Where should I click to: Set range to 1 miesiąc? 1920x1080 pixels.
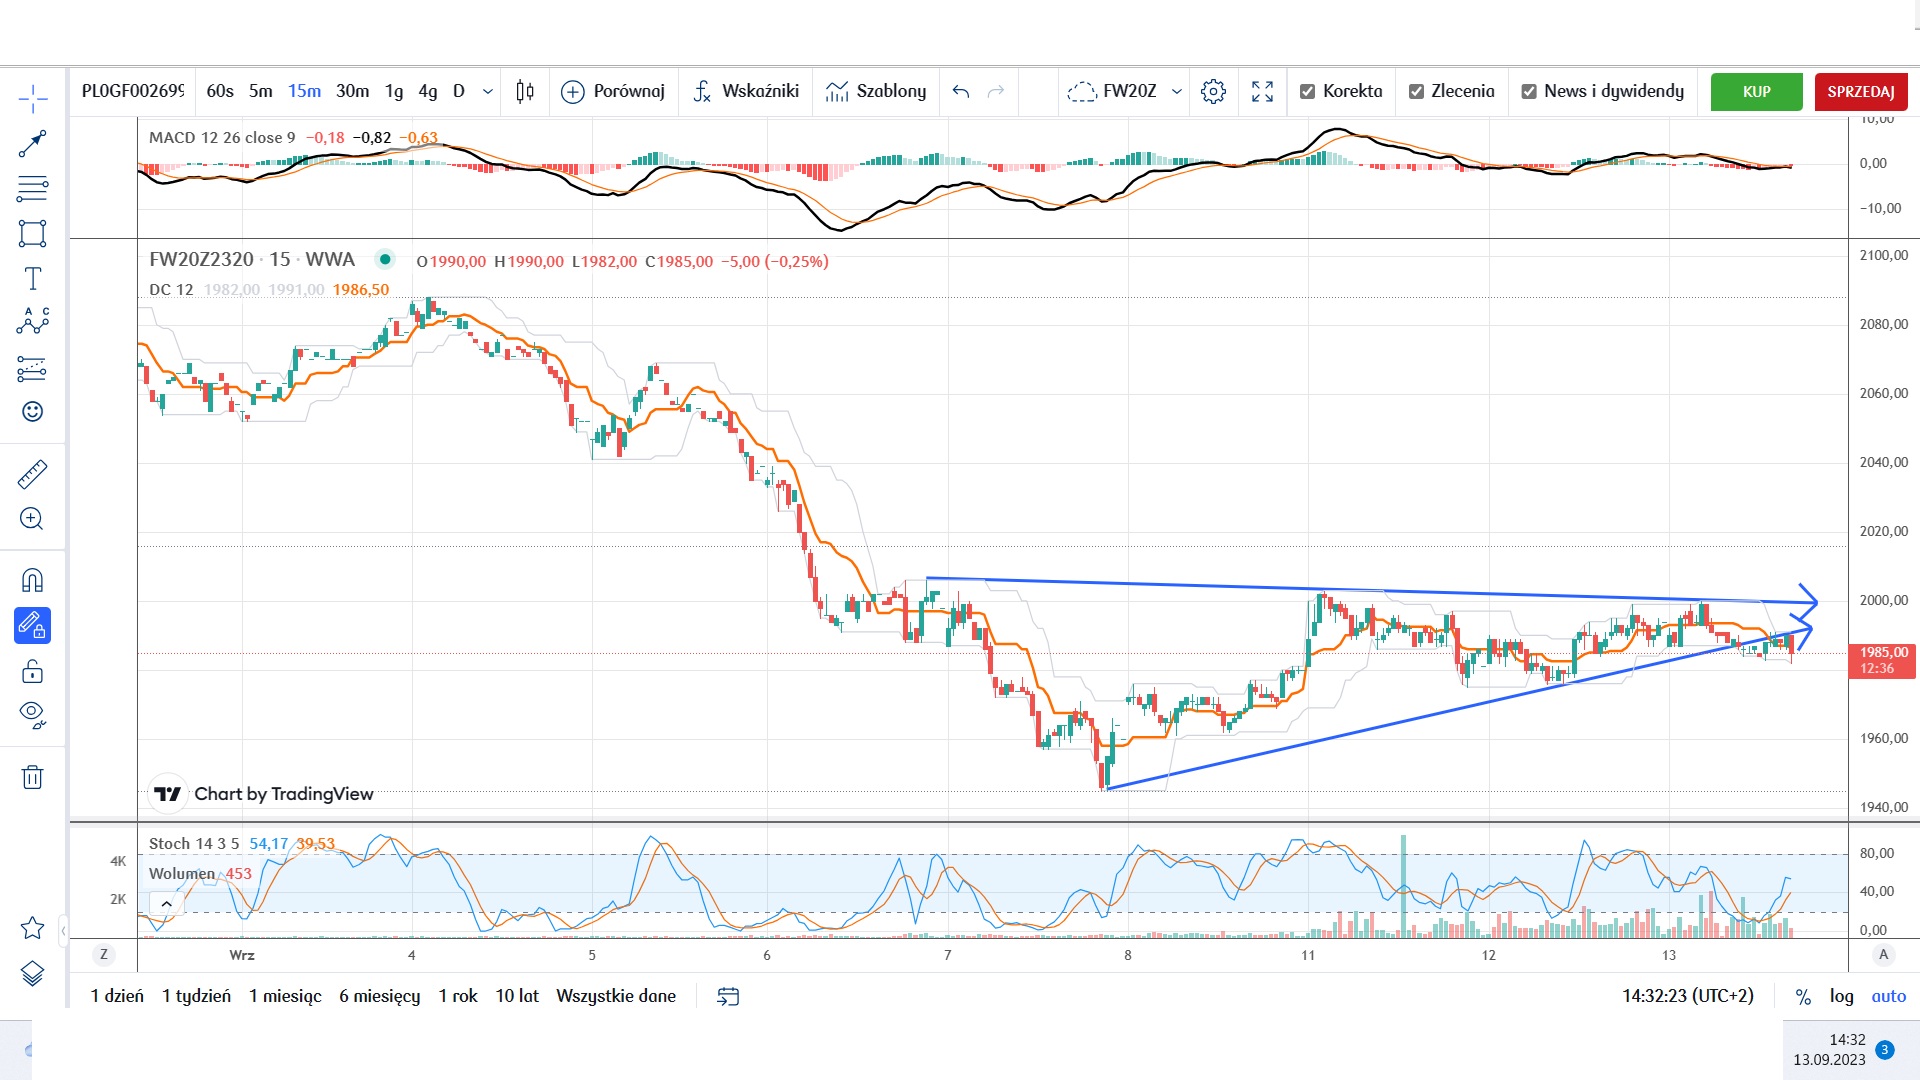tap(285, 996)
